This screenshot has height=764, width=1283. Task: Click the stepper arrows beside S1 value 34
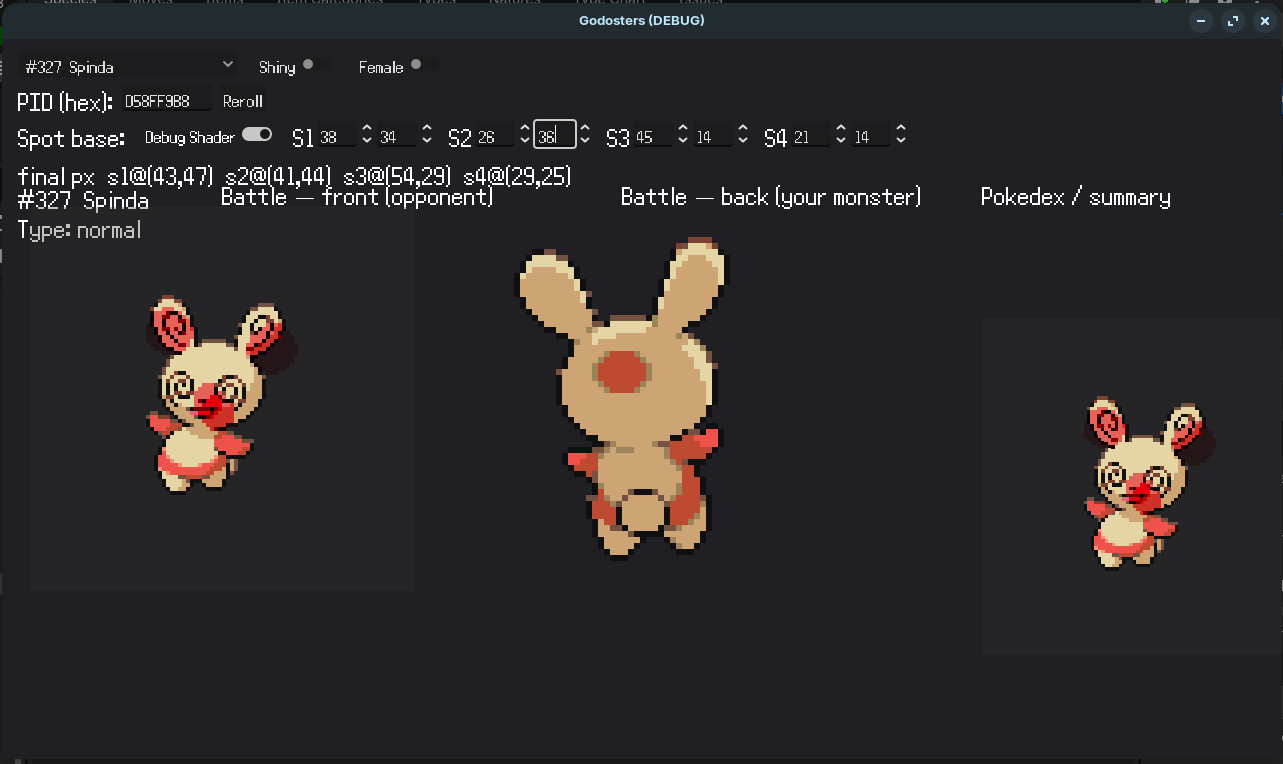[x=427, y=136]
